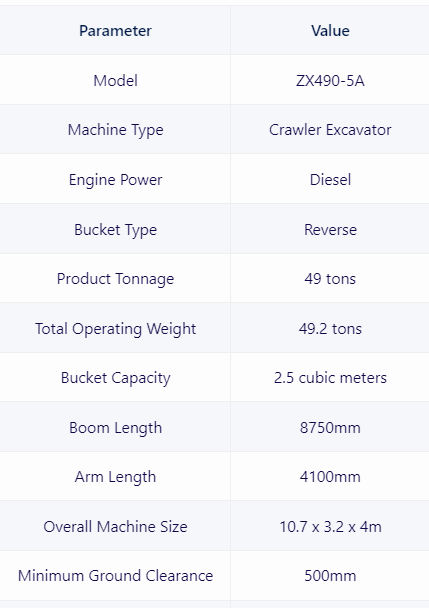This screenshot has height=608, width=429.
Task: Click the Total Operating Weight label
Action: (115, 329)
